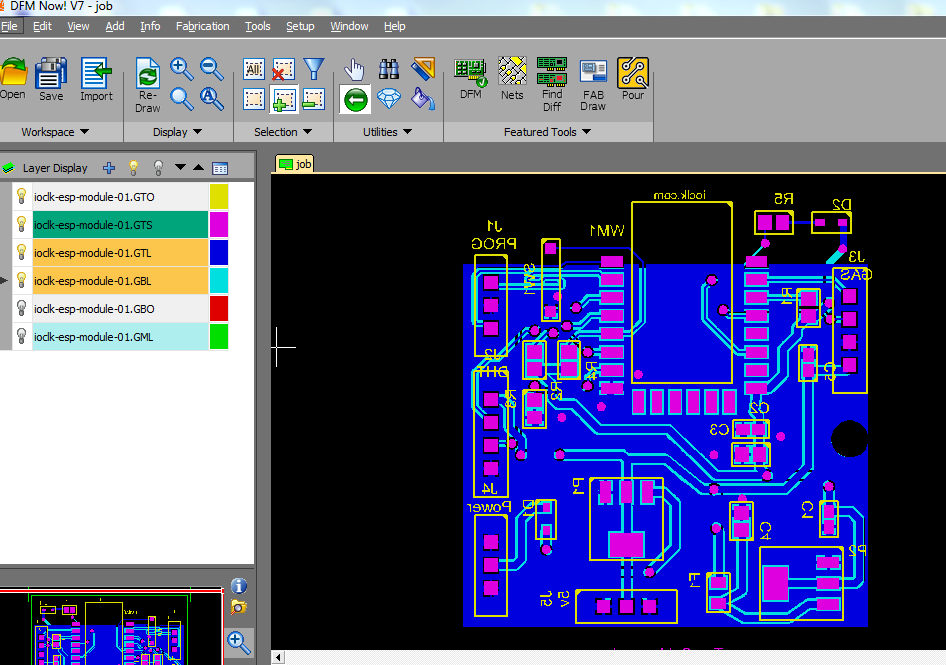Click the green back arrow icon
This screenshot has width=946, height=665.
point(355,100)
